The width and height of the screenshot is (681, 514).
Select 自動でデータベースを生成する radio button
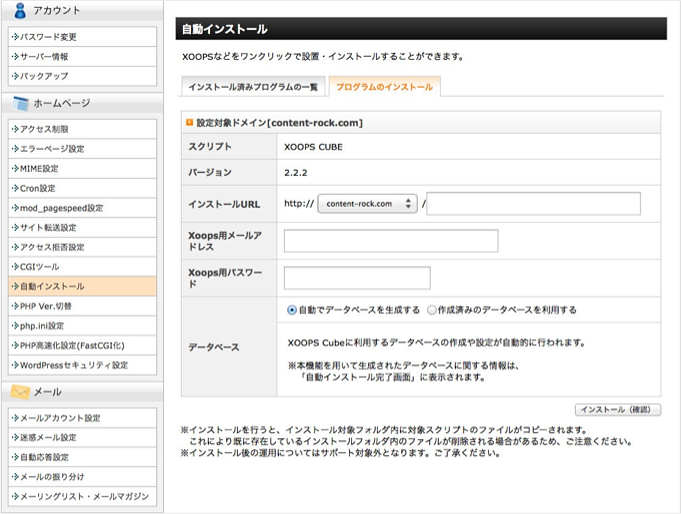(292, 310)
